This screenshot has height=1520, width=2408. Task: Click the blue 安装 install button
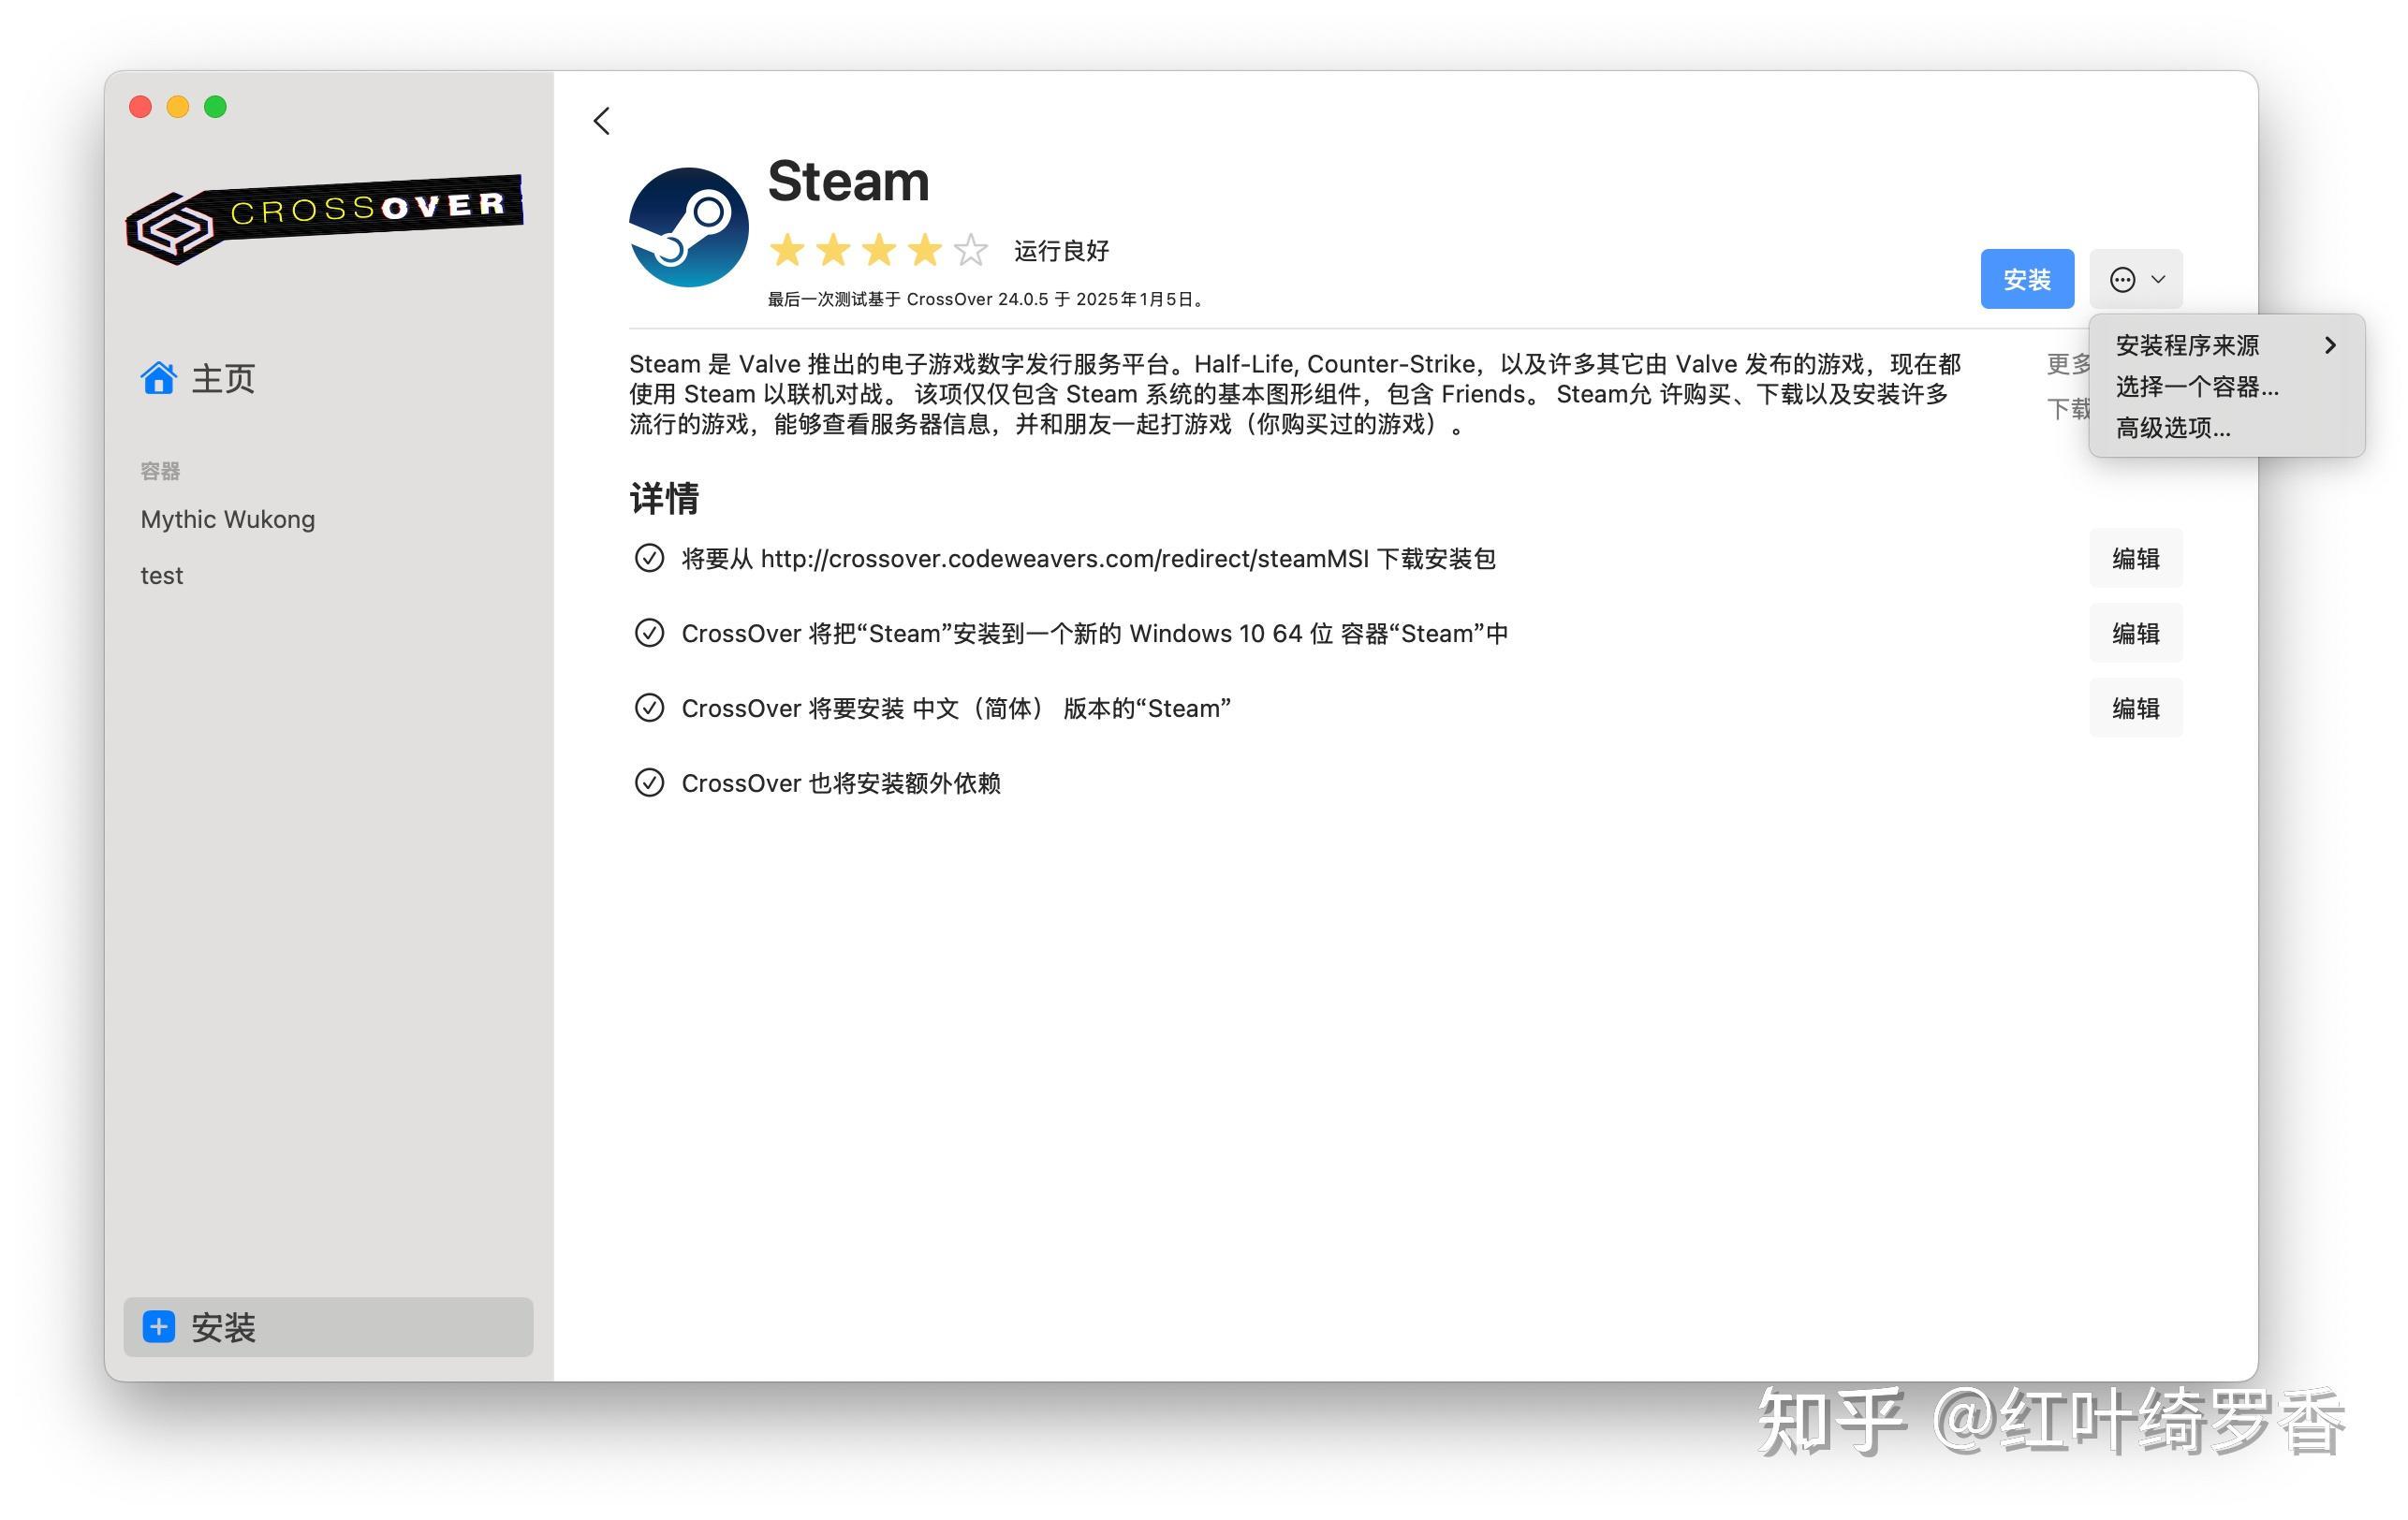2027,279
